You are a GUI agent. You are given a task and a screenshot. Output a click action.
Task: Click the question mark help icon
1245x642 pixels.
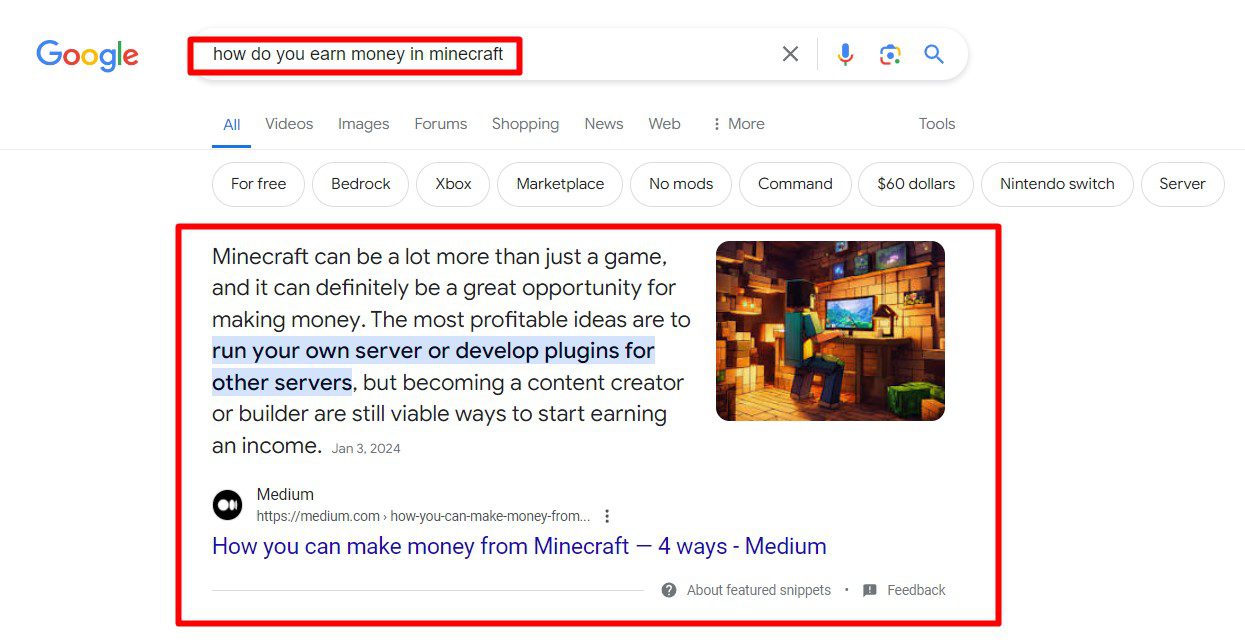click(669, 590)
